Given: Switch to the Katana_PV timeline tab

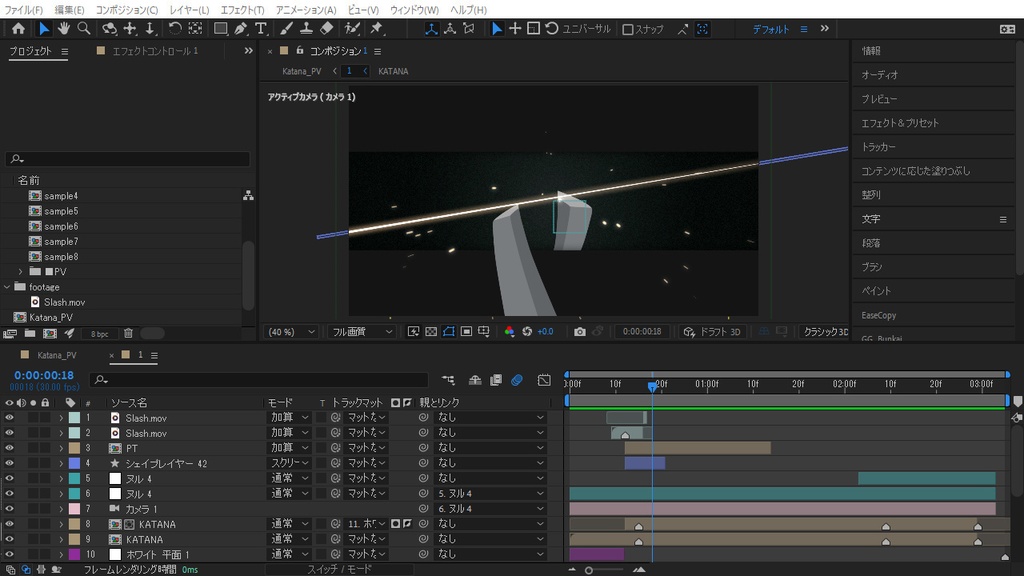Looking at the screenshot, I should (57, 355).
